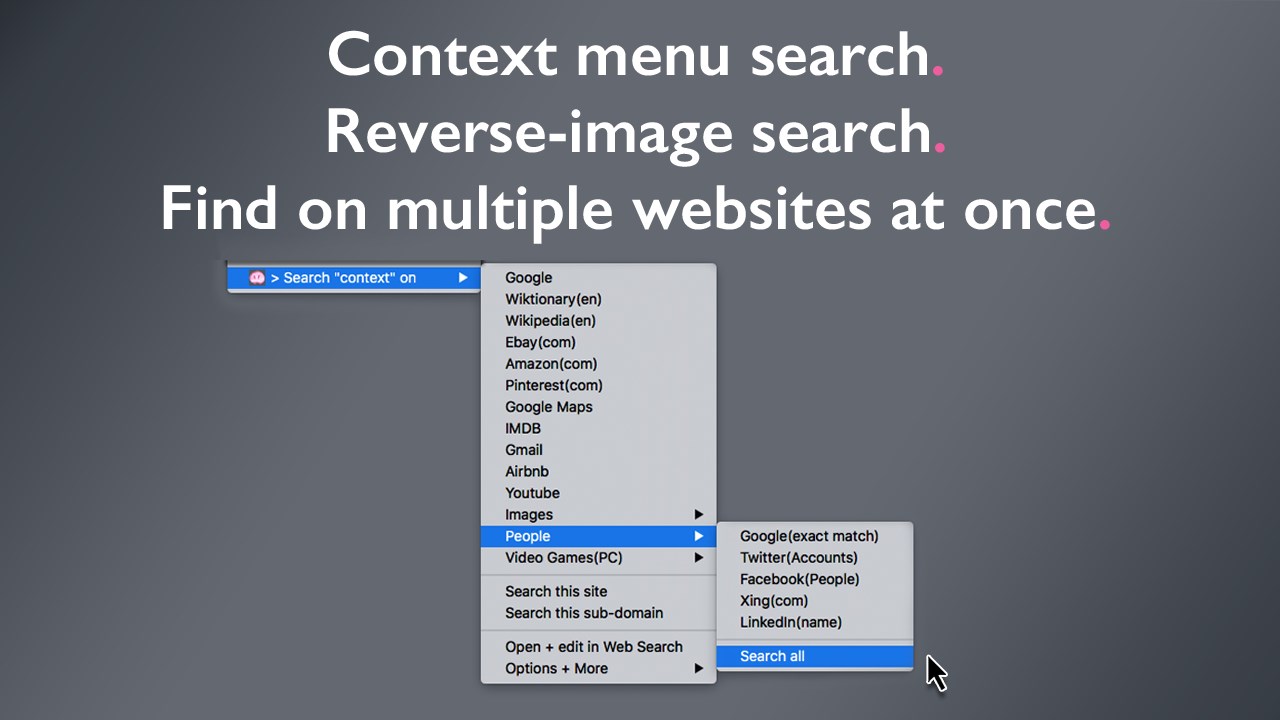Choose LinkedIn(name) search

click(815, 622)
